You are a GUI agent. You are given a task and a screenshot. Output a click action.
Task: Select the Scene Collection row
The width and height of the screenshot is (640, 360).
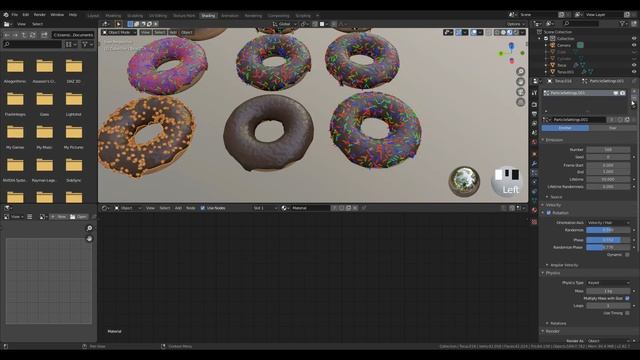pyautogui.click(x=558, y=32)
